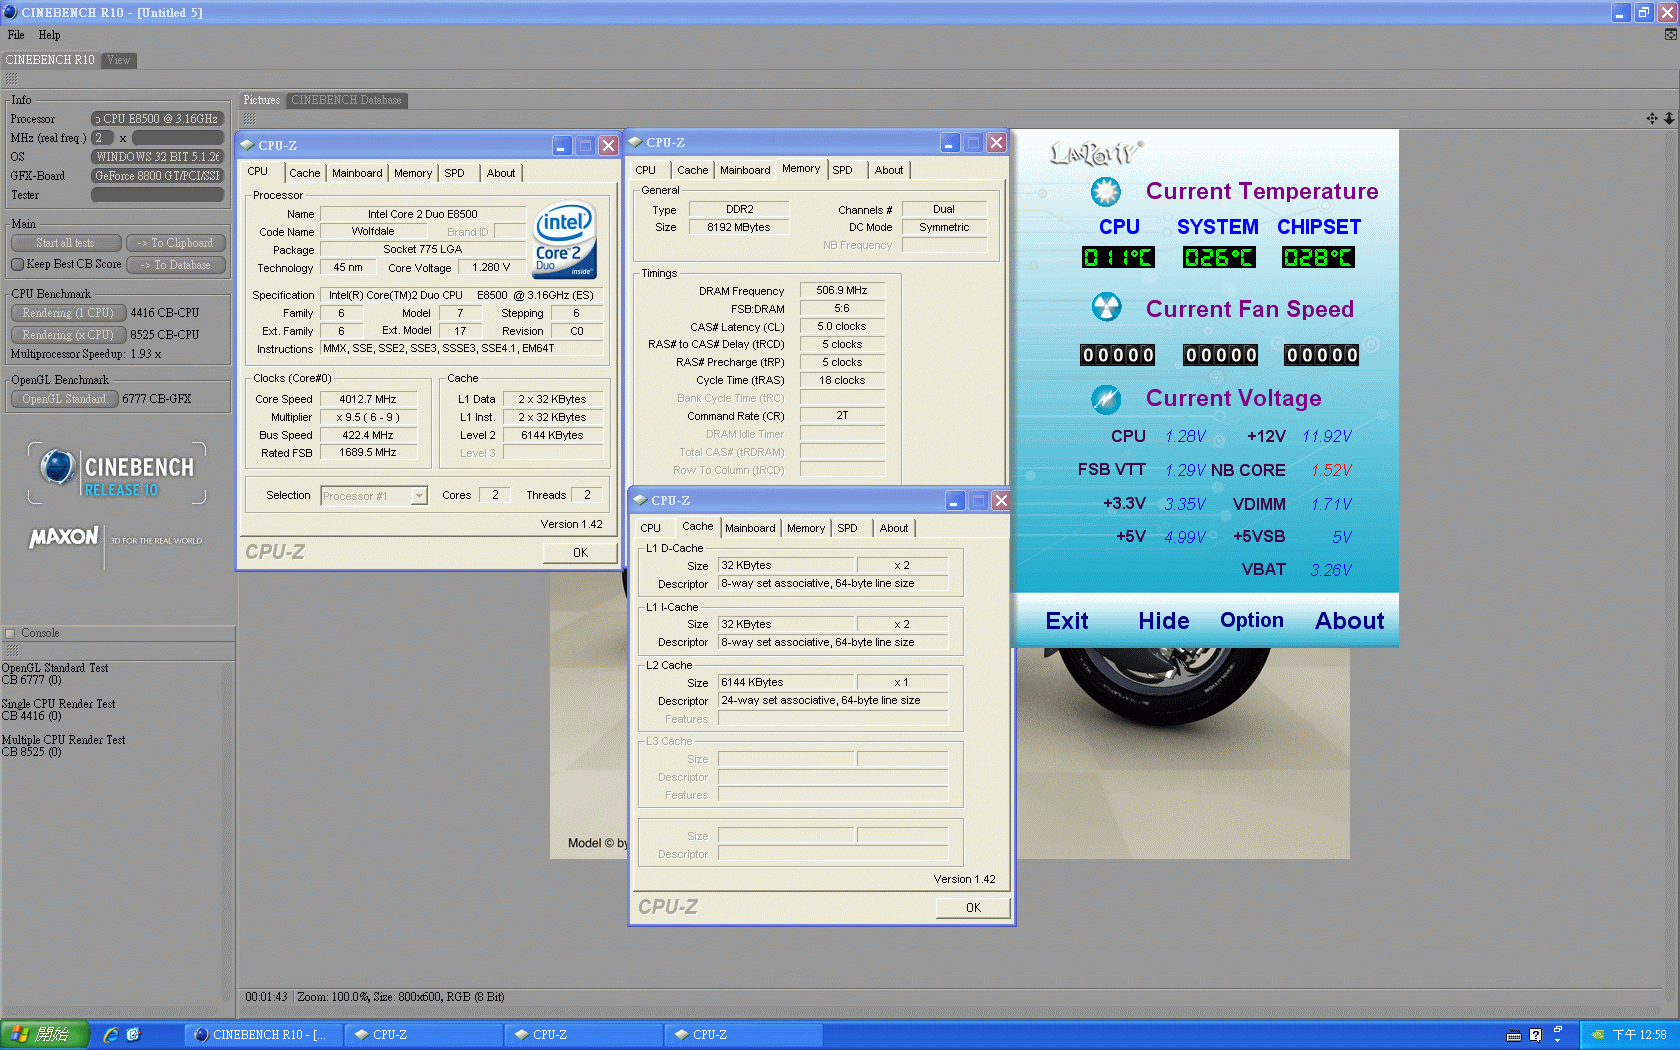The width and height of the screenshot is (1680, 1050).
Task: Click the To Database button
Action: tap(176, 265)
